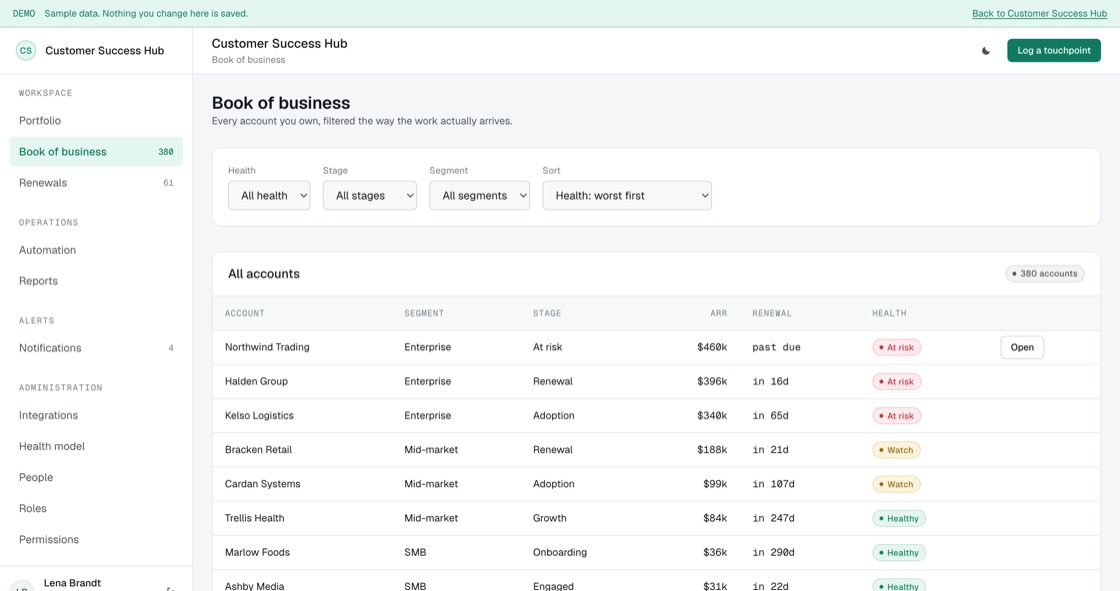Open Automation page
Screen dimensions: 1120x591
click(x=96, y=250)
